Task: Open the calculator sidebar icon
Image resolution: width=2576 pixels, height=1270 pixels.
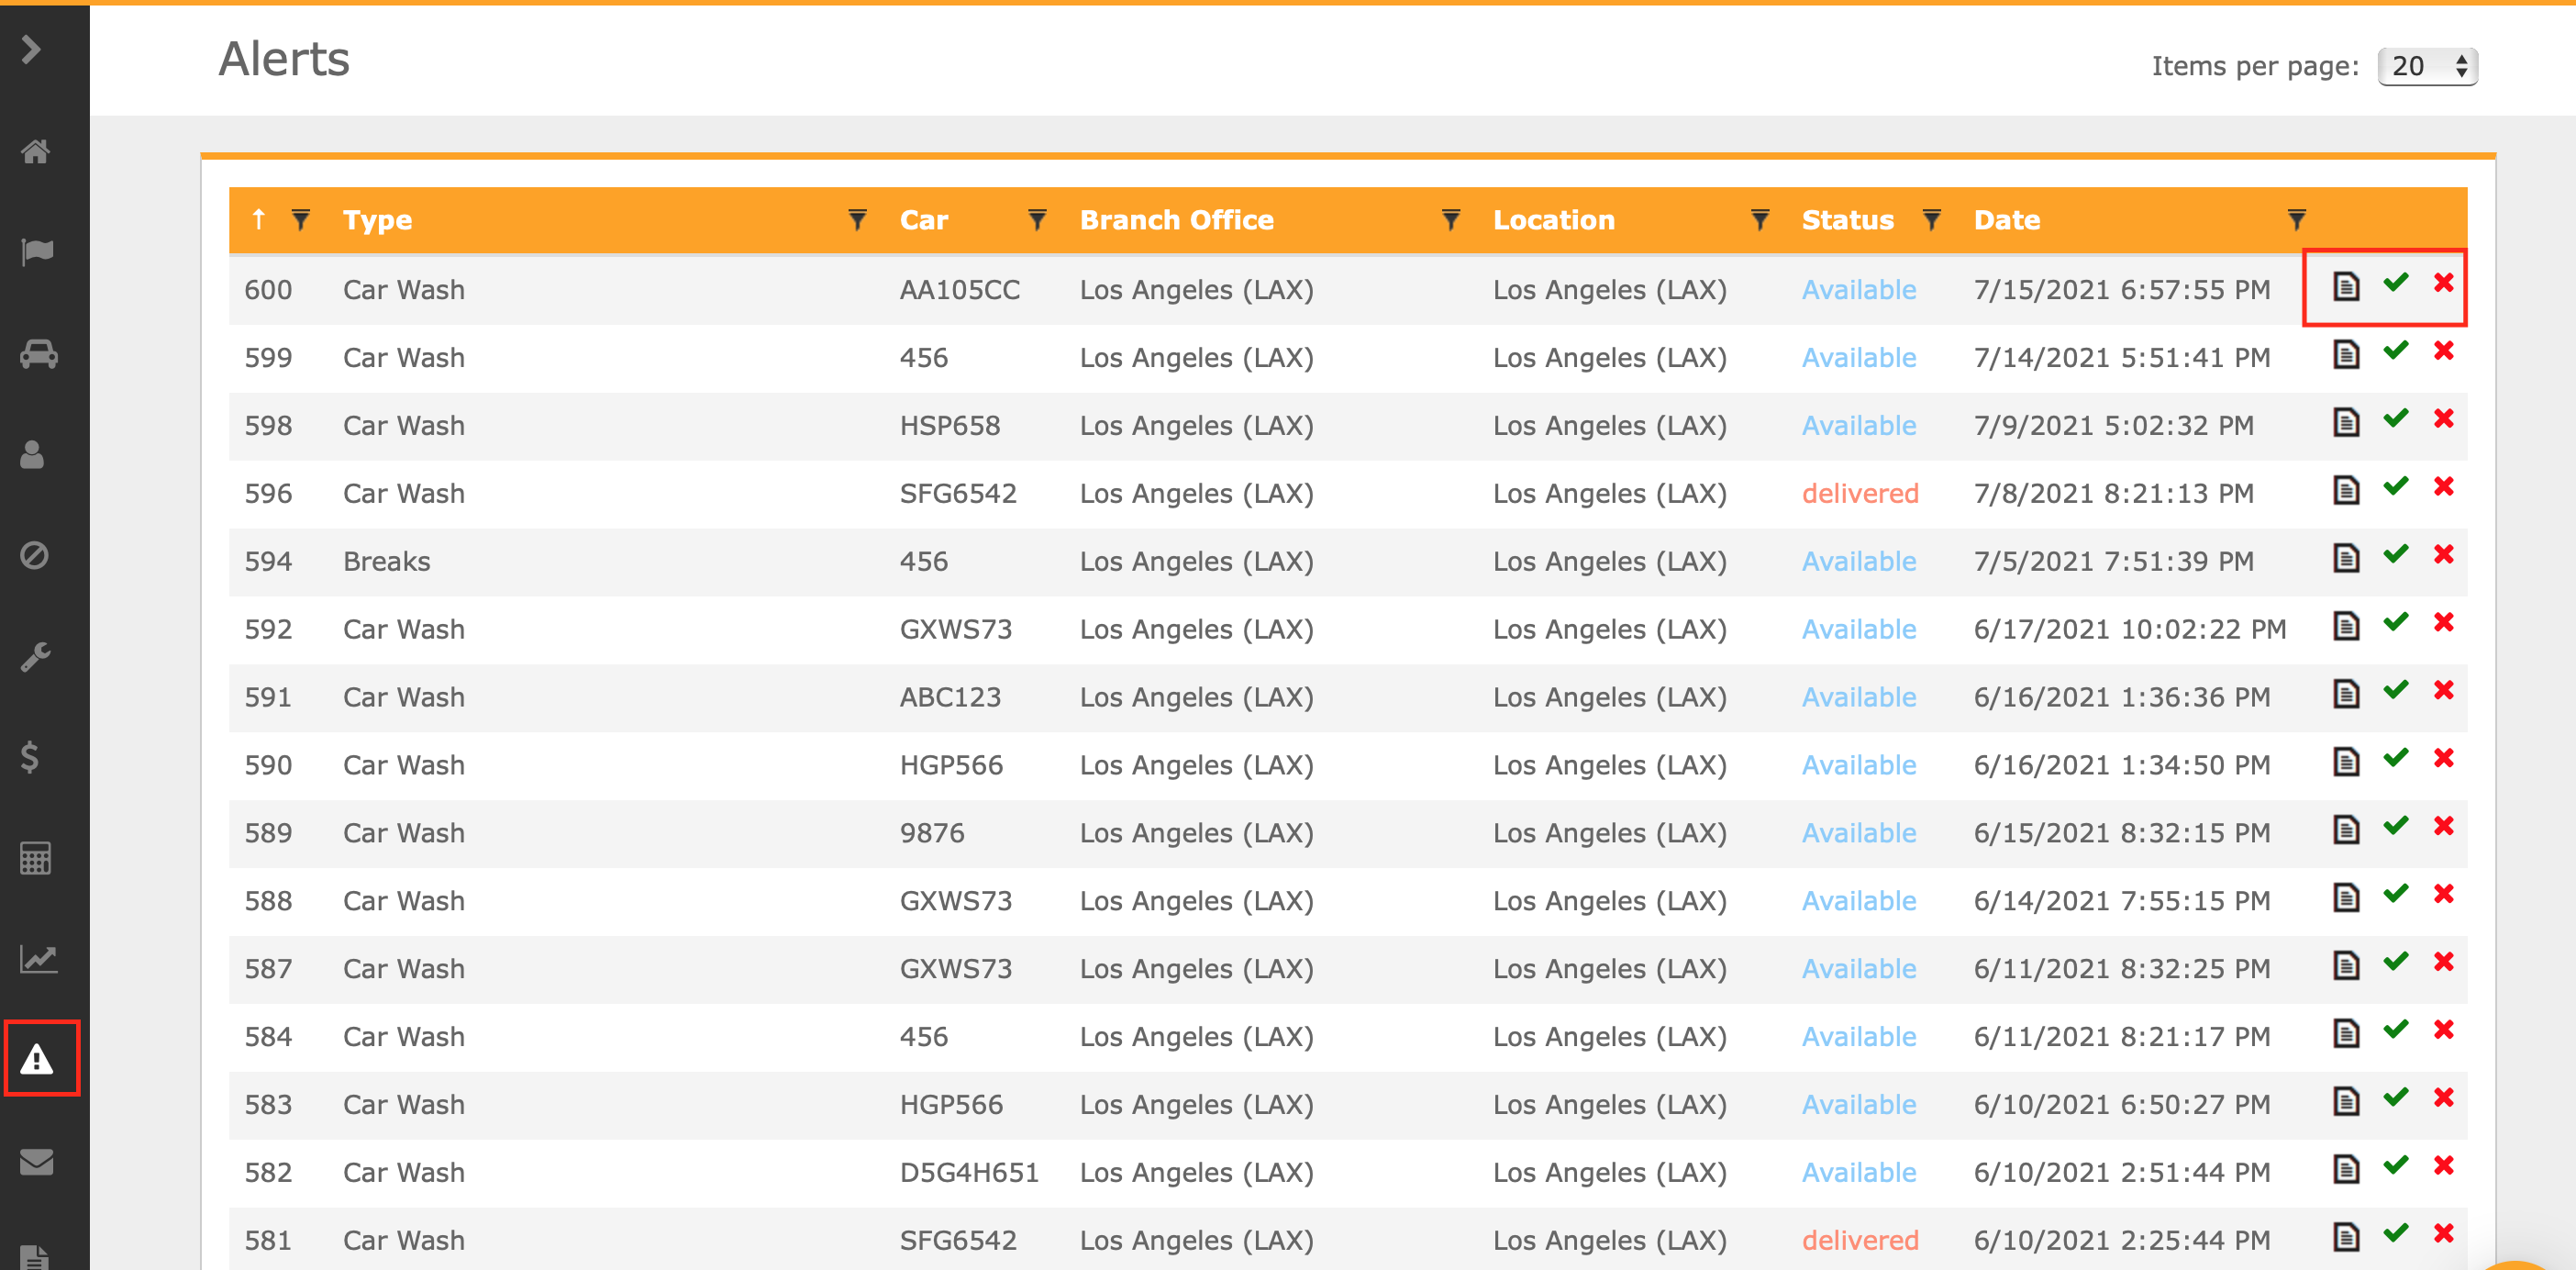Action: pyautogui.click(x=35, y=858)
